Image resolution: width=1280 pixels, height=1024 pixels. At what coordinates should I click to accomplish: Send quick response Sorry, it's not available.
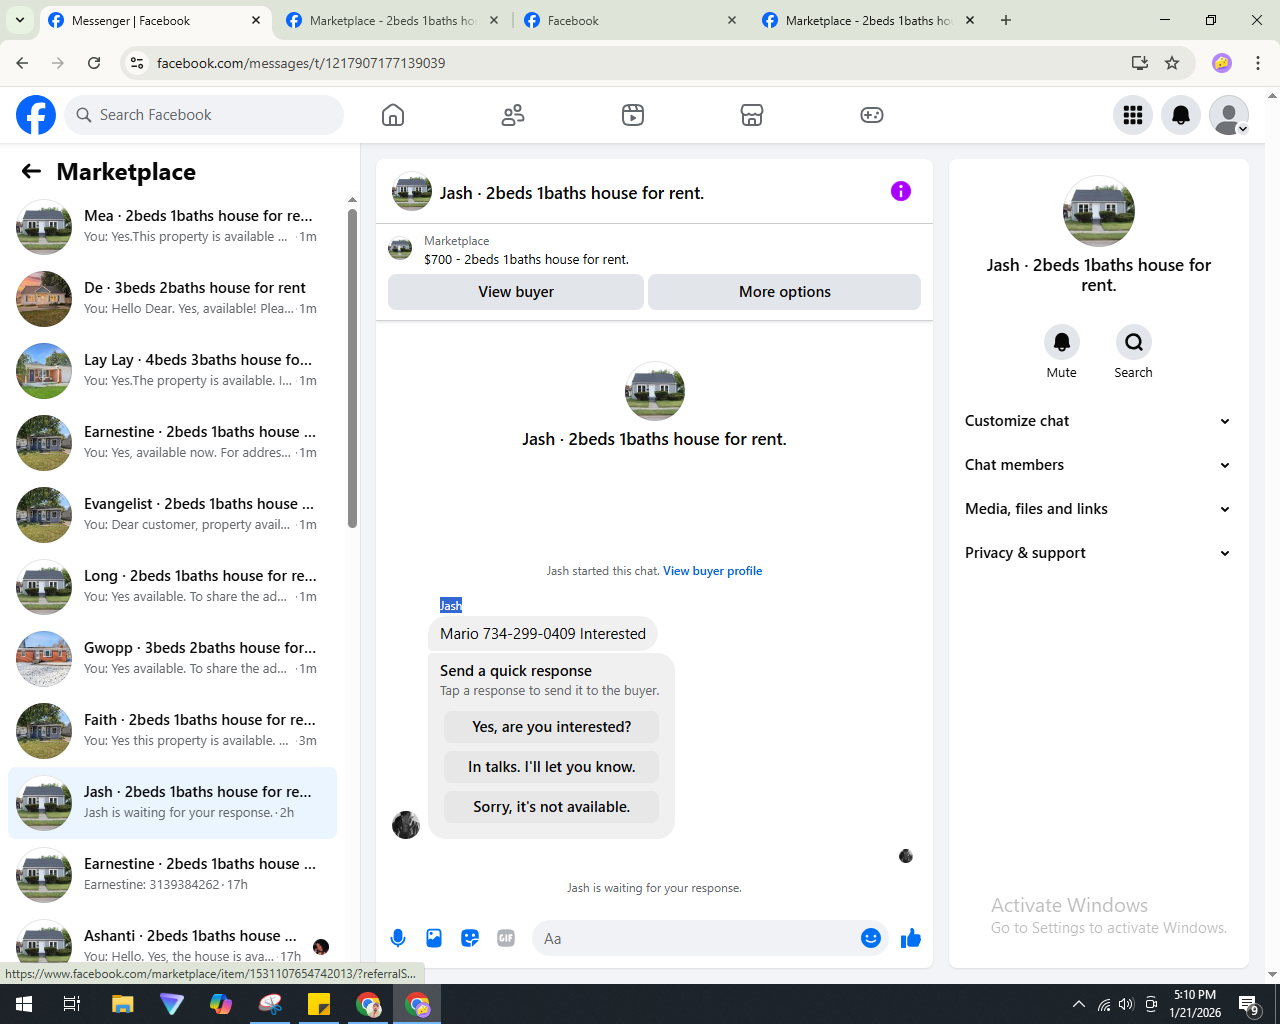point(552,807)
